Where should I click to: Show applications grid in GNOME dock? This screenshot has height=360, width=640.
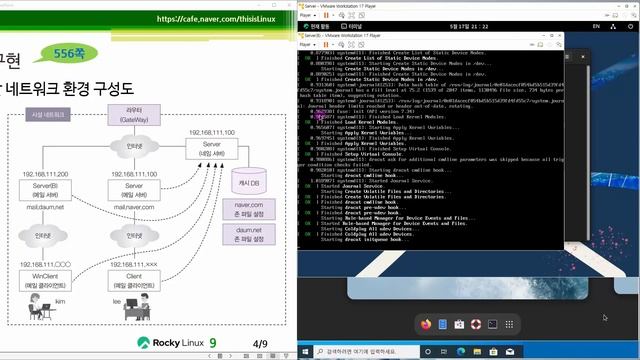point(509,324)
